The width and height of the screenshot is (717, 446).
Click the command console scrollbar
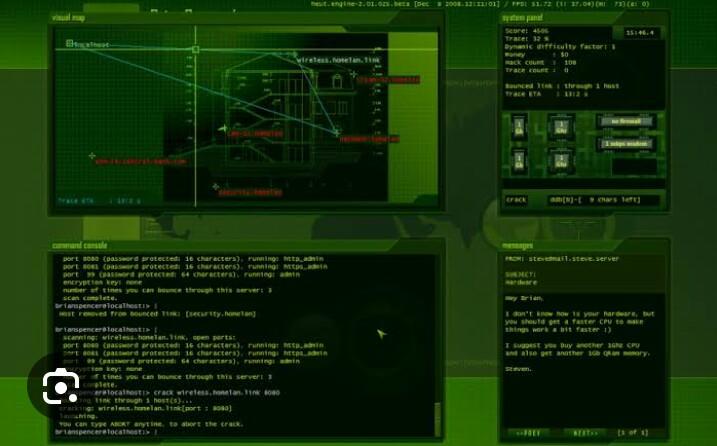point(438,419)
